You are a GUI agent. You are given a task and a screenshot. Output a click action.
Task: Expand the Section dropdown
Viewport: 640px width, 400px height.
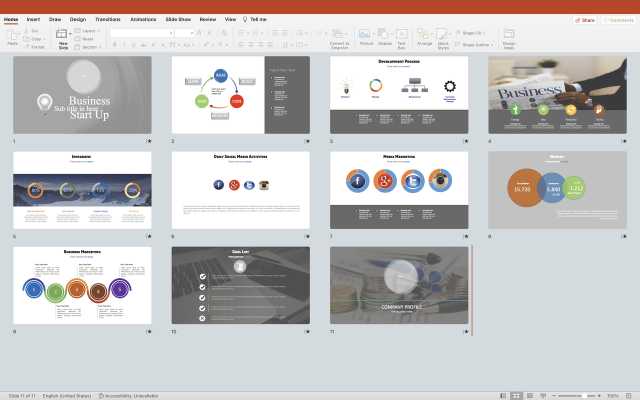(x=90, y=46)
